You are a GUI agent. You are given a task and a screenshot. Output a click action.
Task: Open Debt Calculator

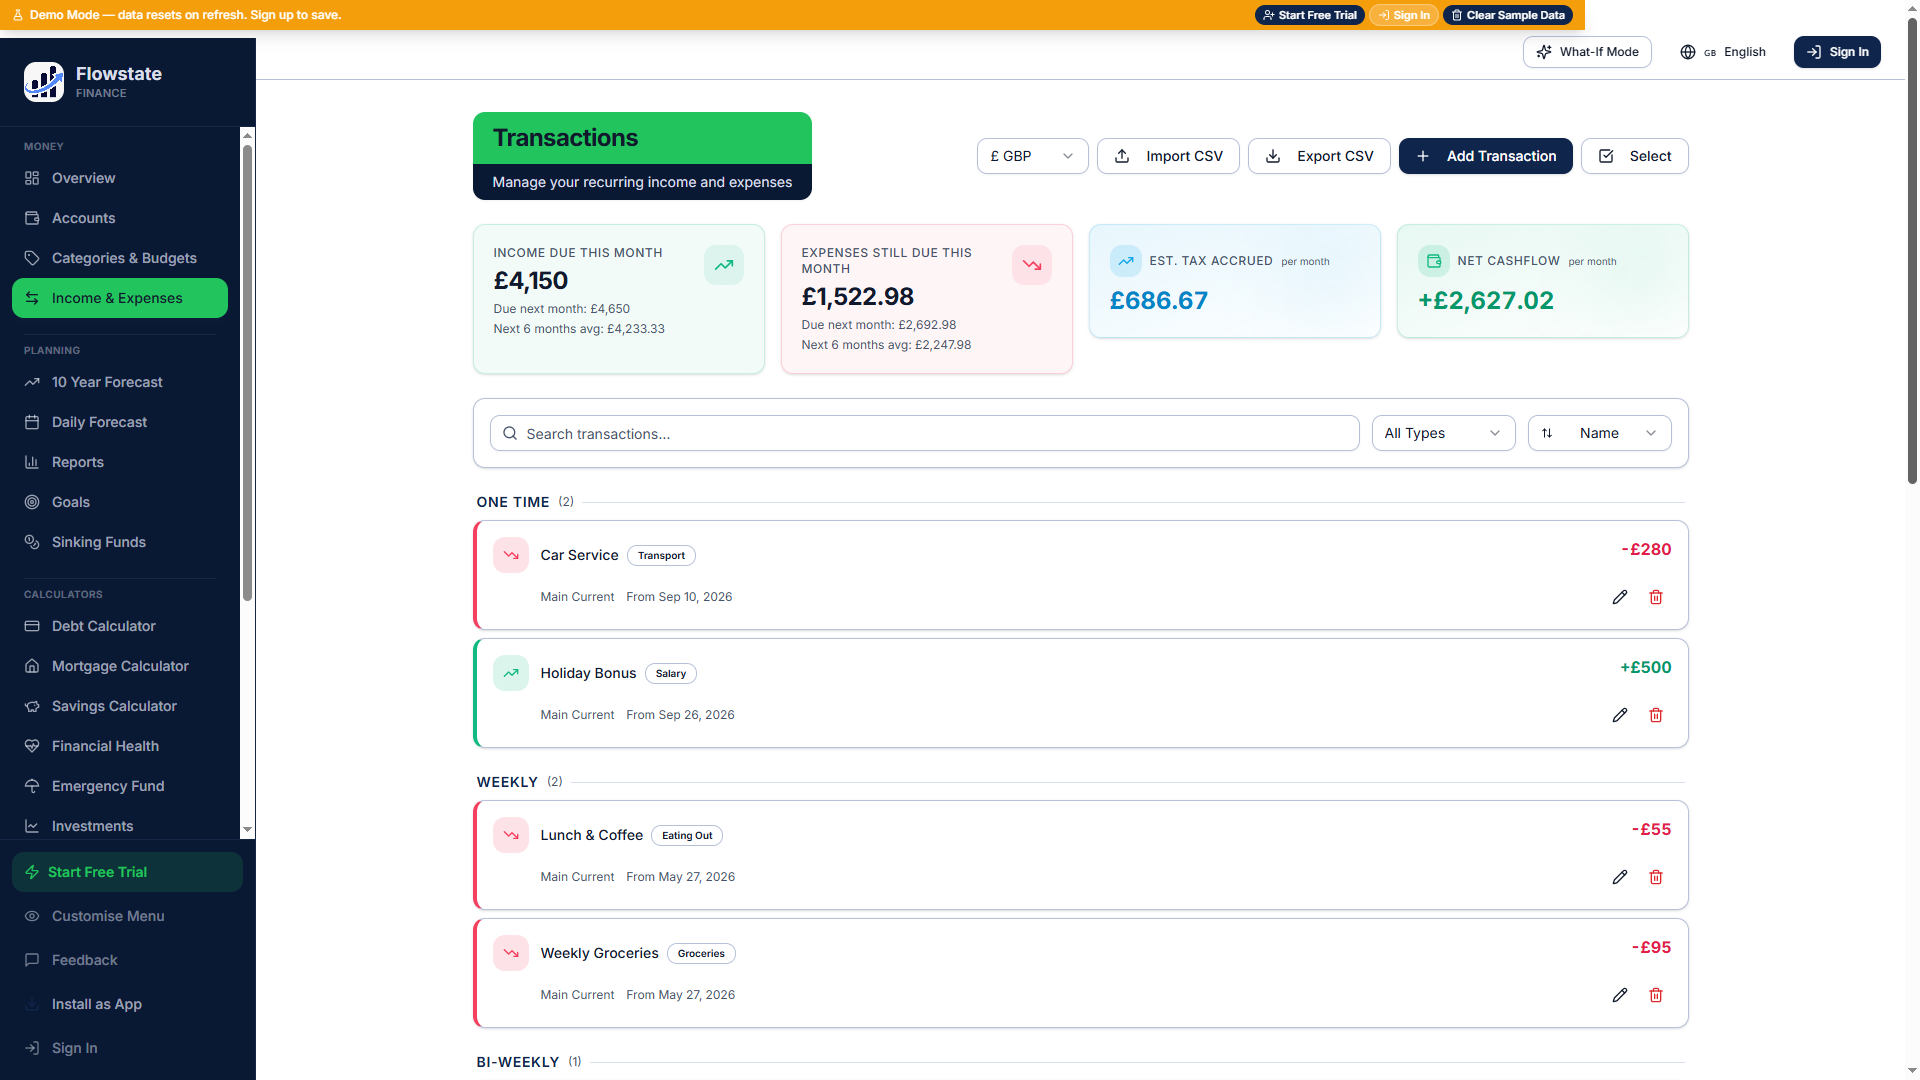point(120,626)
